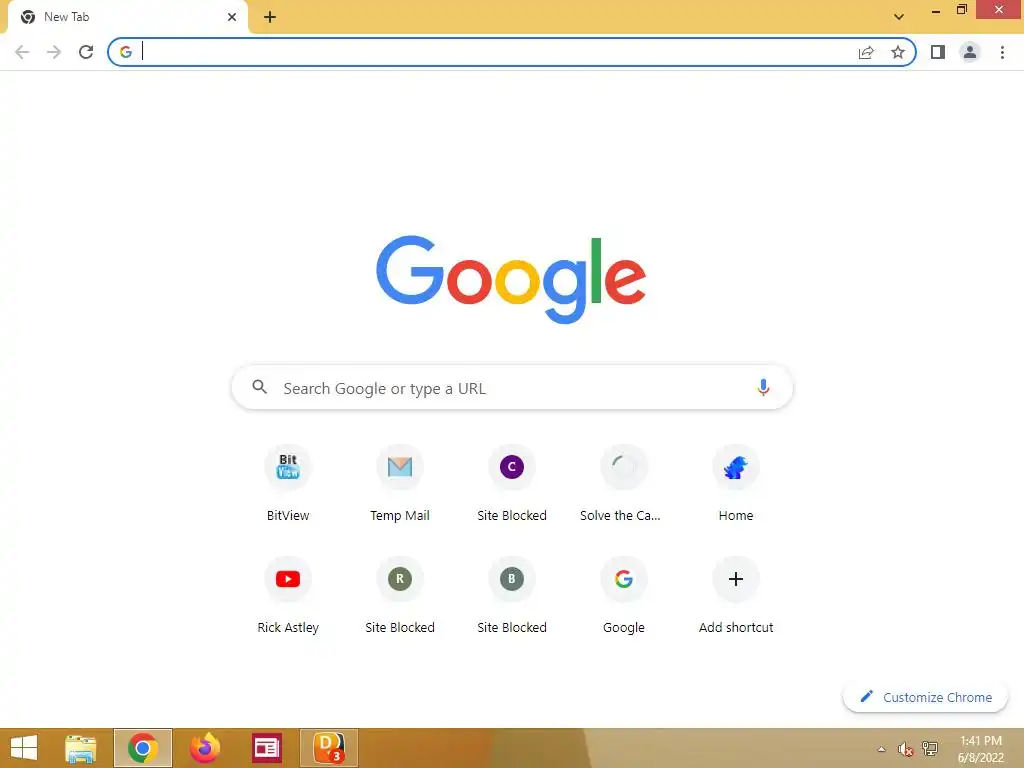The width and height of the screenshot is (1024, 768).
Task: Open Chrome's three-dot menu
Action: click(1002, 52)
